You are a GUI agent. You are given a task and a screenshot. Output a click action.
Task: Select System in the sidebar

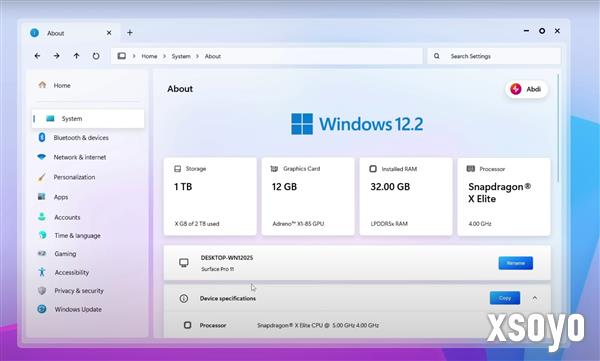88,119
